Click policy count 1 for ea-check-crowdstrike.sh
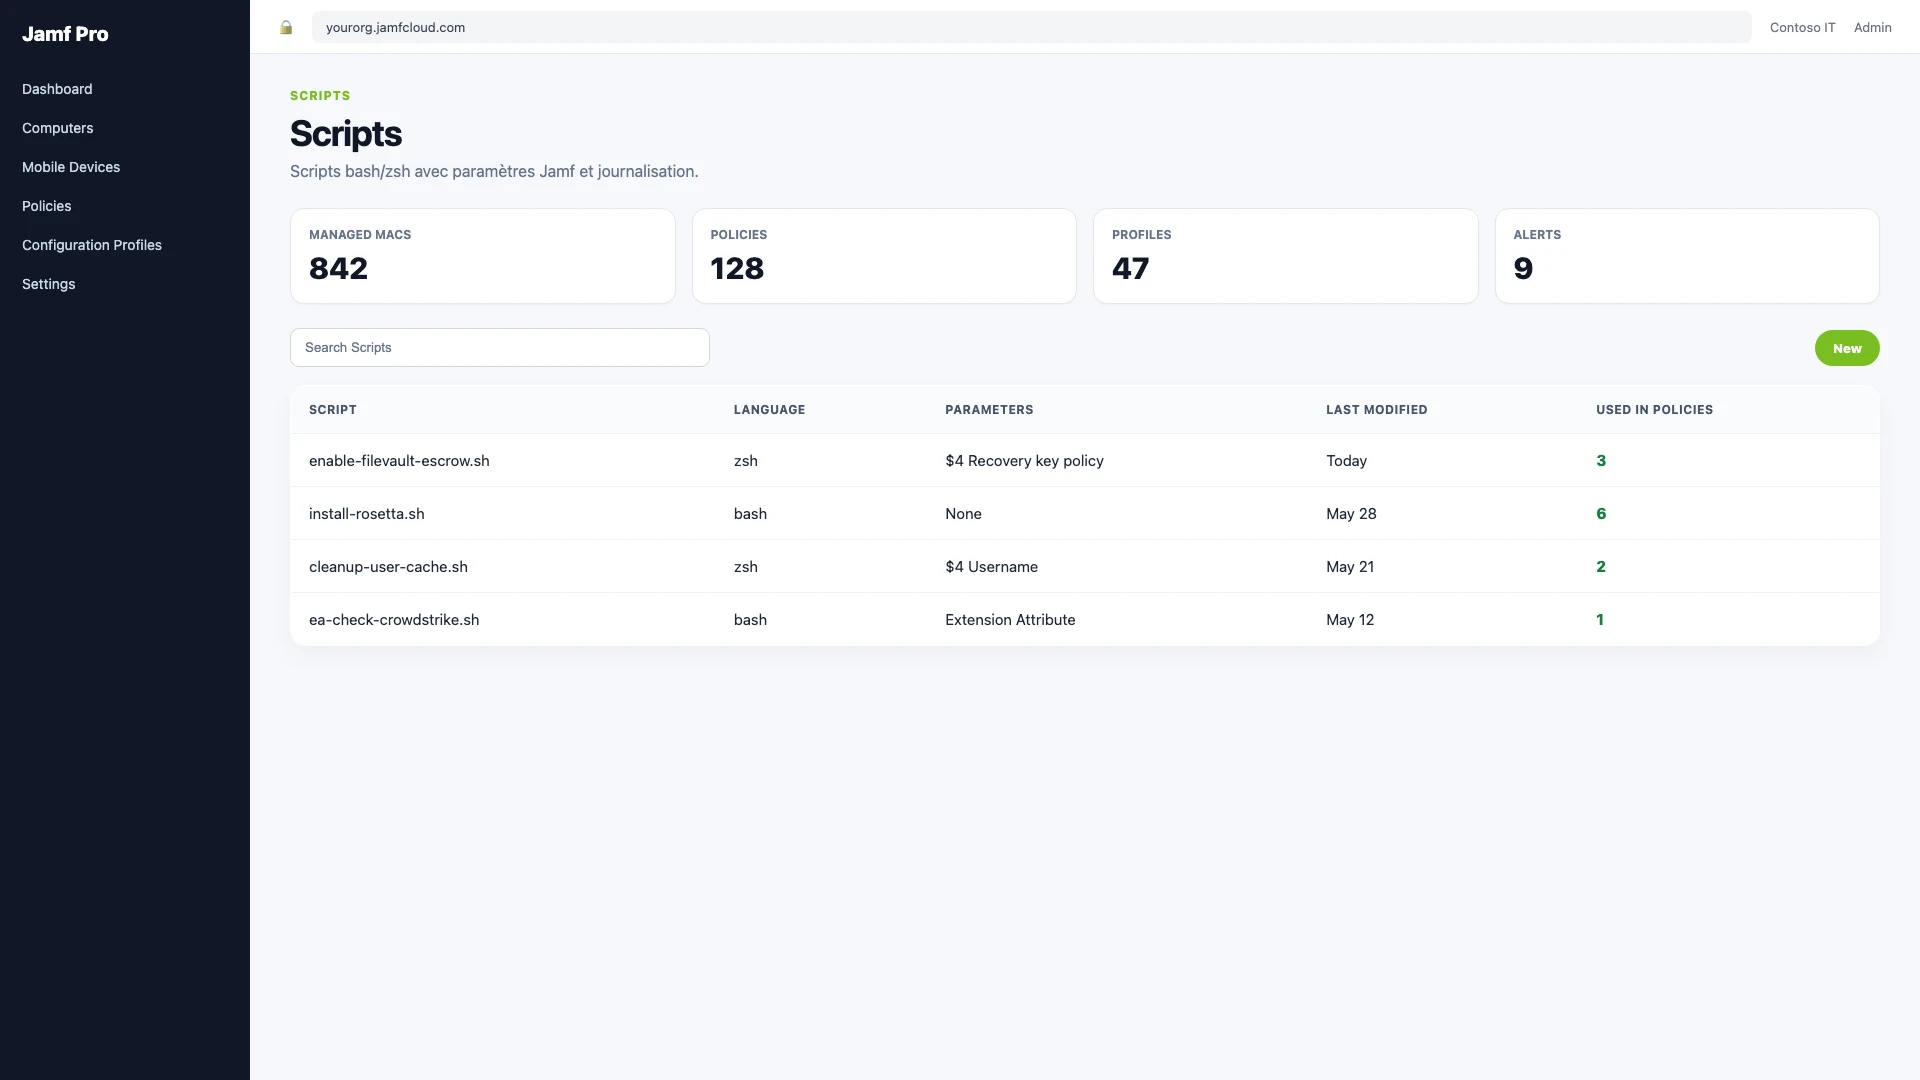Screen dimensions: 1920x1080 click(x=1600, y=620)
